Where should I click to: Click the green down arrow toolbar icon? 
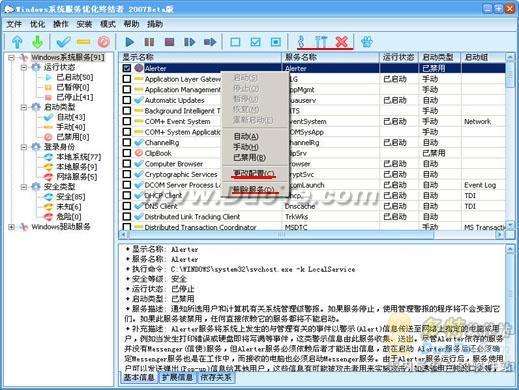(x=38, y=42)
